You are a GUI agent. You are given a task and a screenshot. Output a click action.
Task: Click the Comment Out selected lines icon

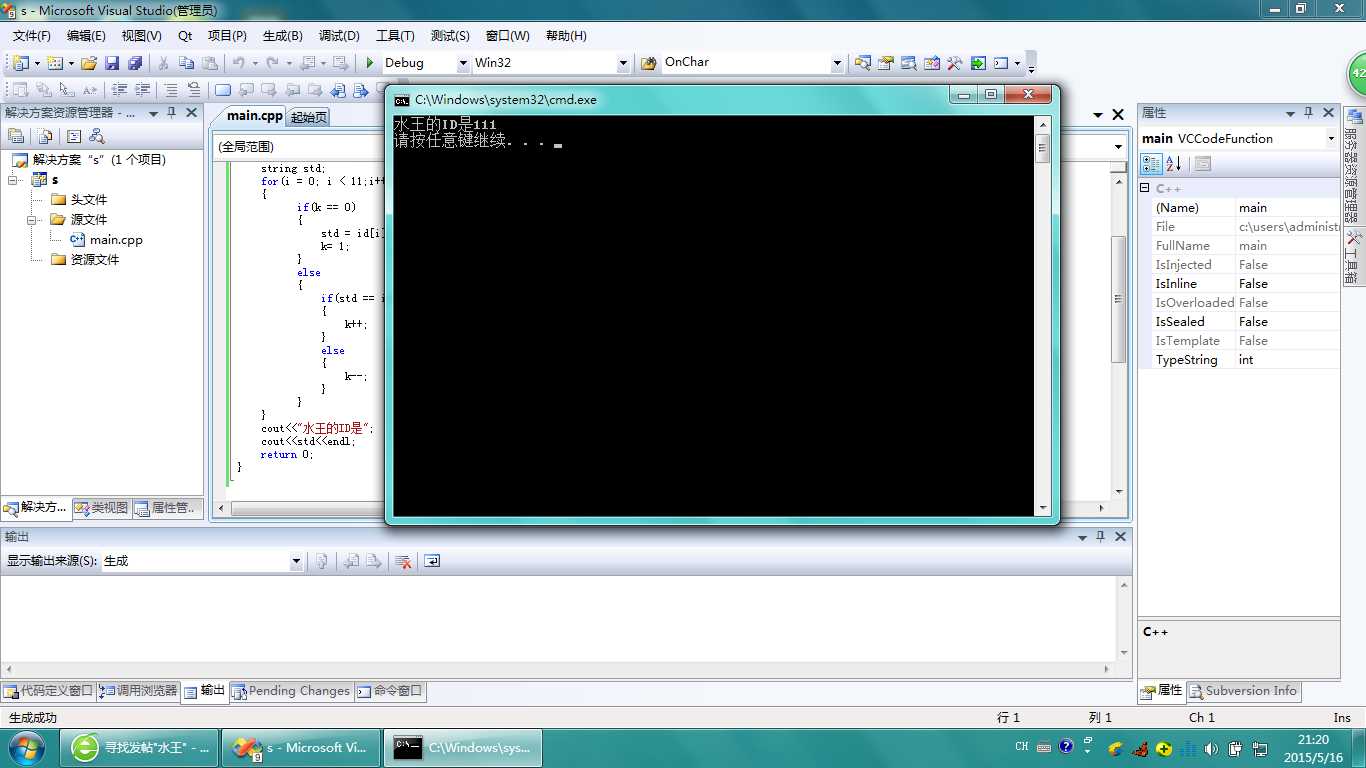171,90
